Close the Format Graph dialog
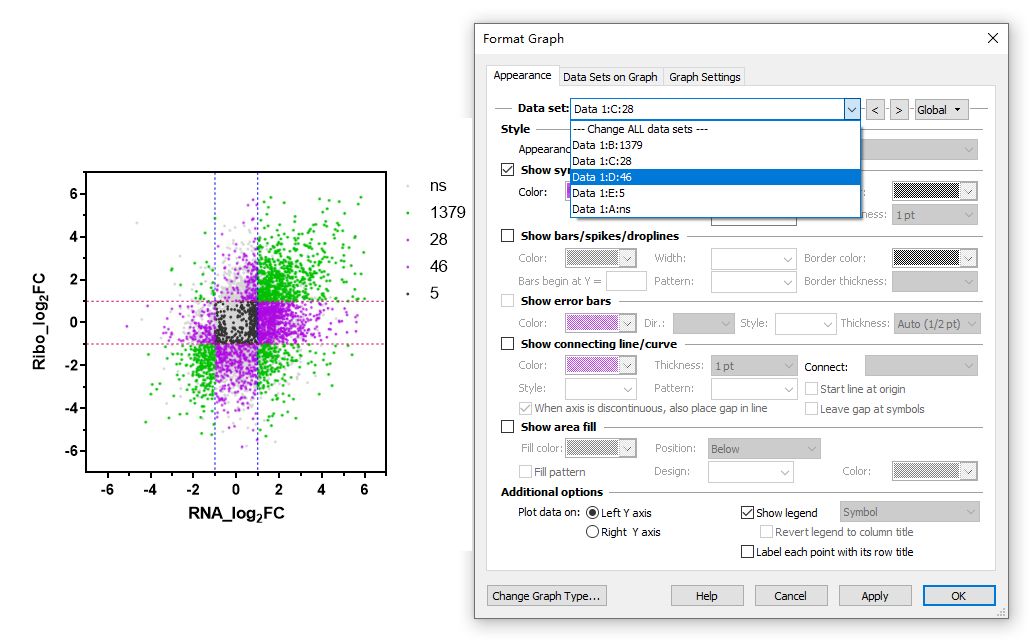Image resolution: width=1032 pixels, height=642 pixels. [993, 38]
